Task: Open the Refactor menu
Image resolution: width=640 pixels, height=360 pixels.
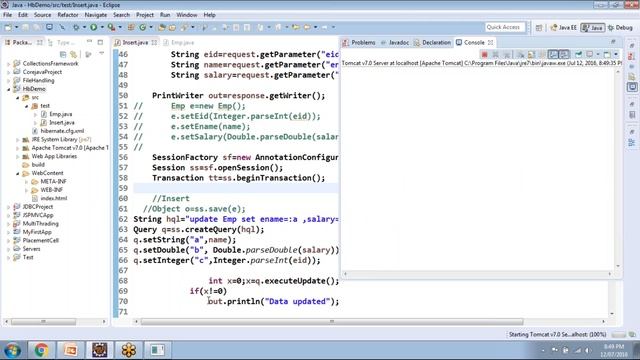Action: point(68,15)
